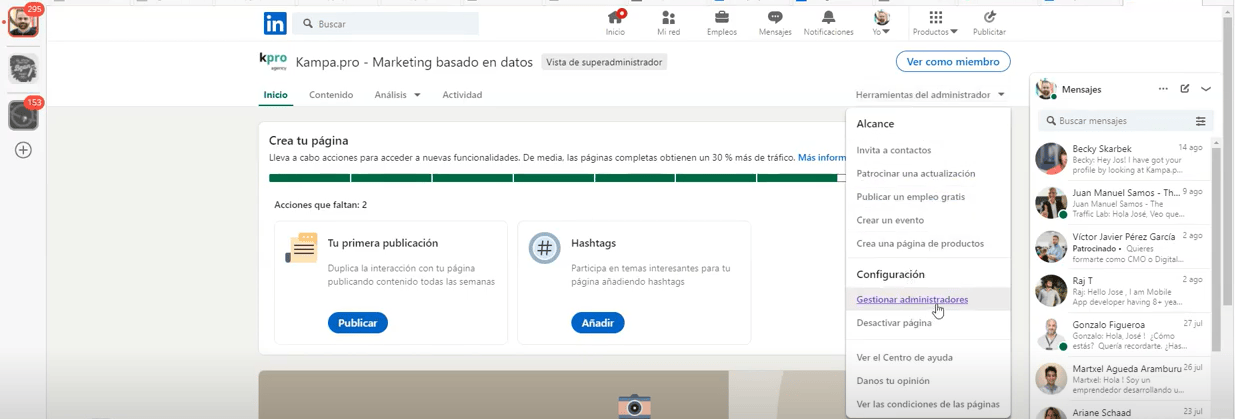Open the Mensajes chat icon in the nav

pos(775,23)
